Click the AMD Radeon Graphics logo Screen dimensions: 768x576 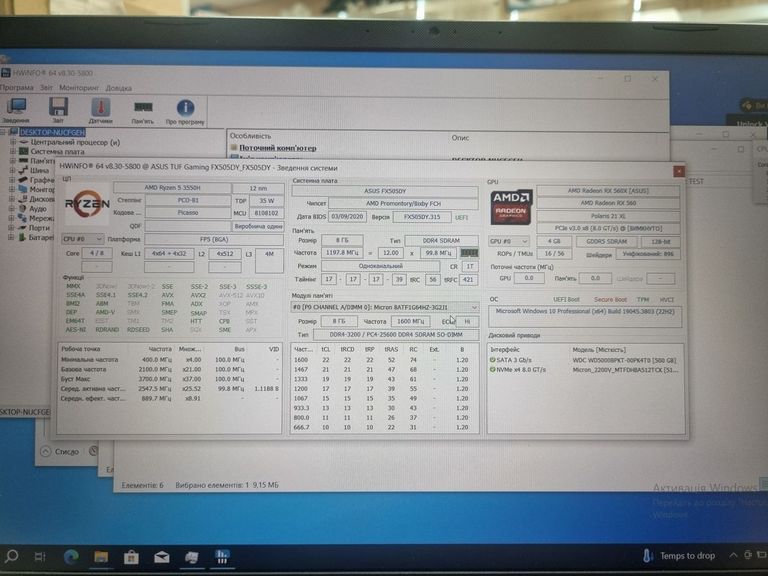coord(509,207)
